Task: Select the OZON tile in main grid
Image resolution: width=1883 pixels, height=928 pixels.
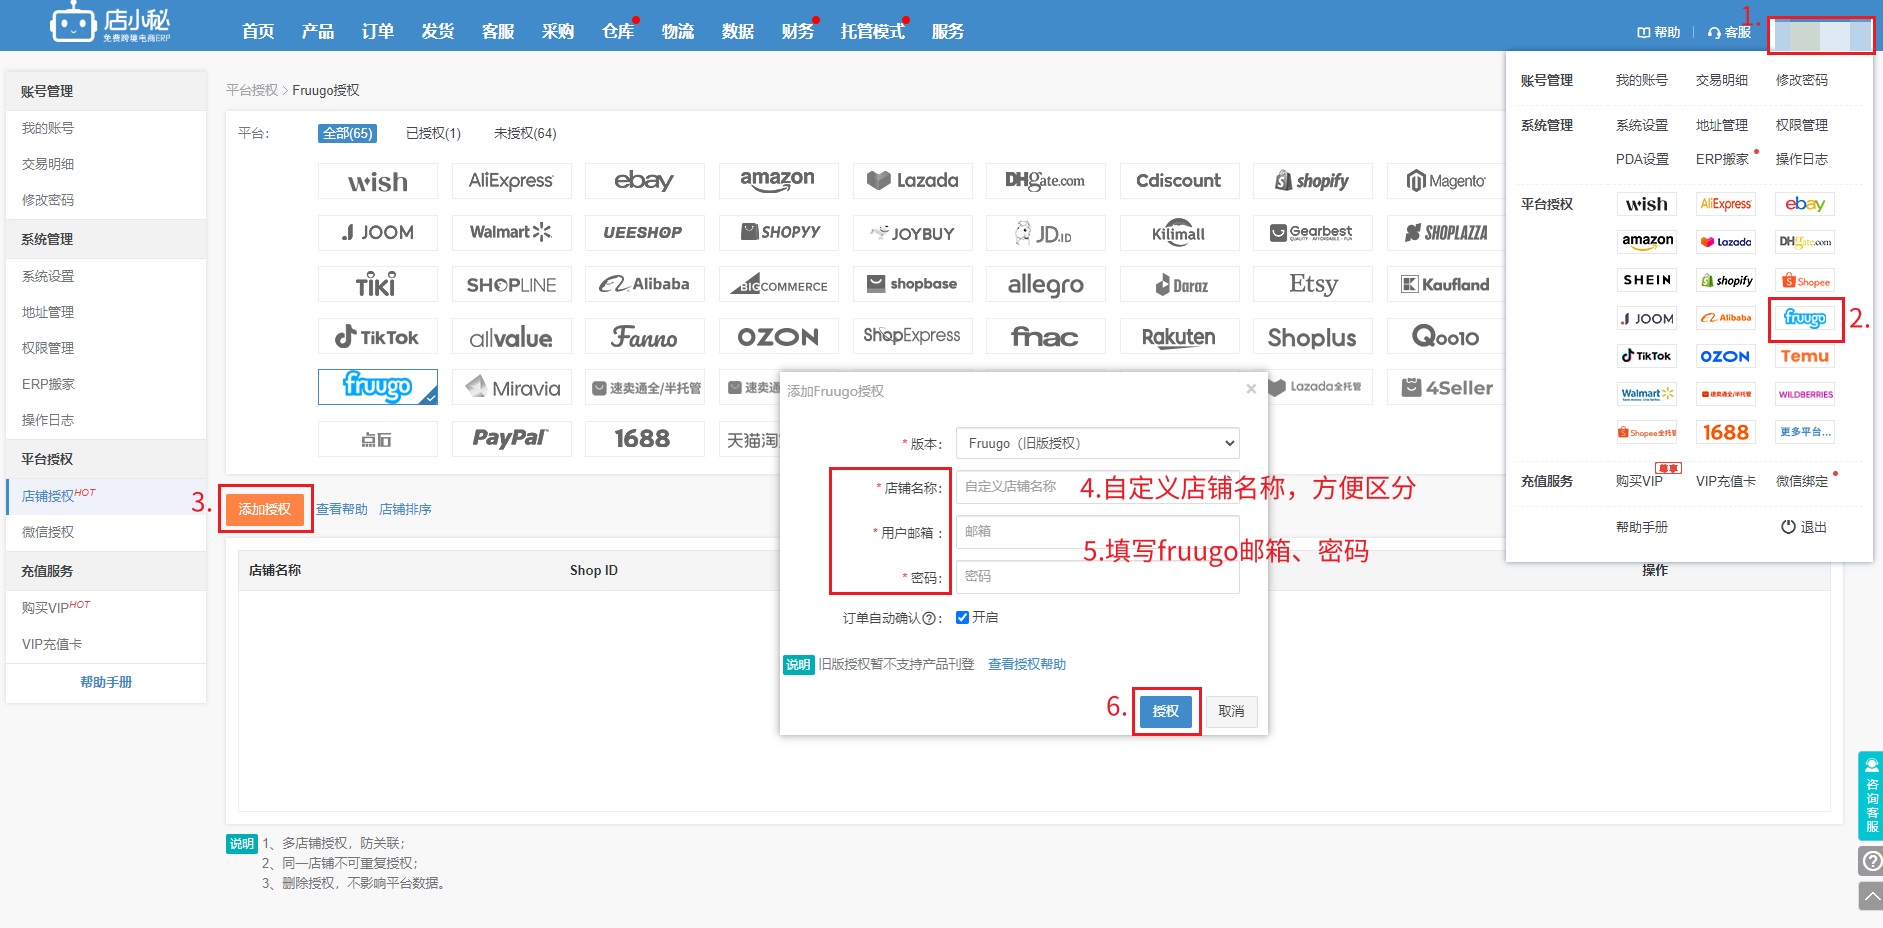Action: pyautogui.click(x=778, y=337)
